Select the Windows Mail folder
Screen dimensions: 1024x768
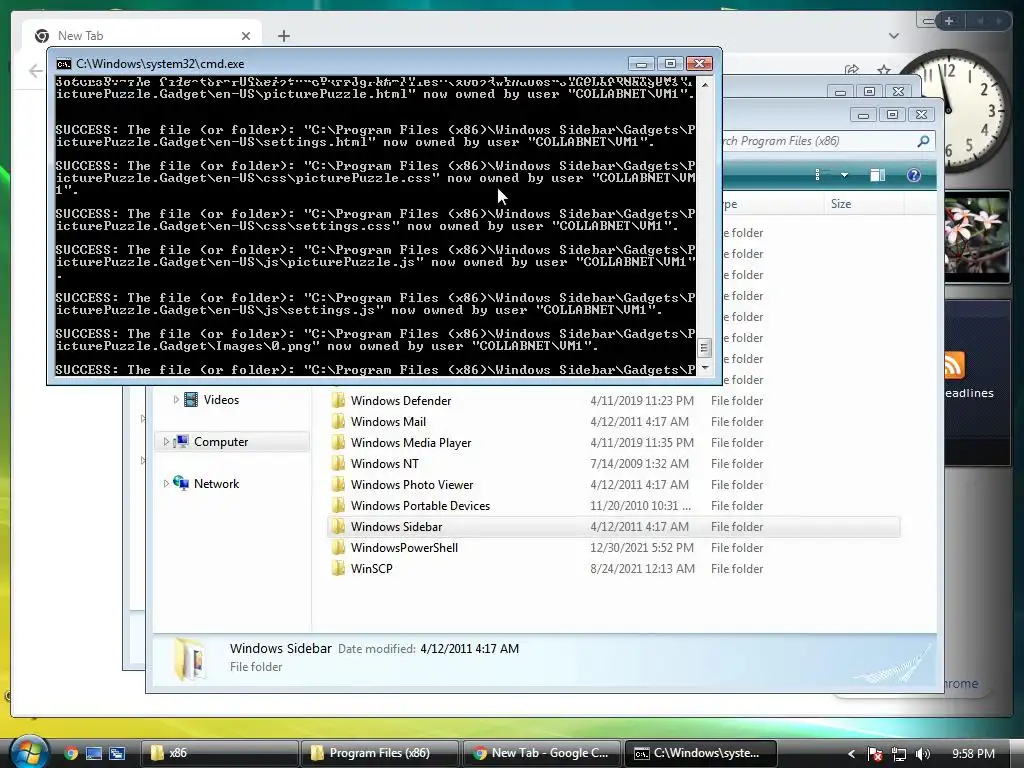[x=388, y=422]
